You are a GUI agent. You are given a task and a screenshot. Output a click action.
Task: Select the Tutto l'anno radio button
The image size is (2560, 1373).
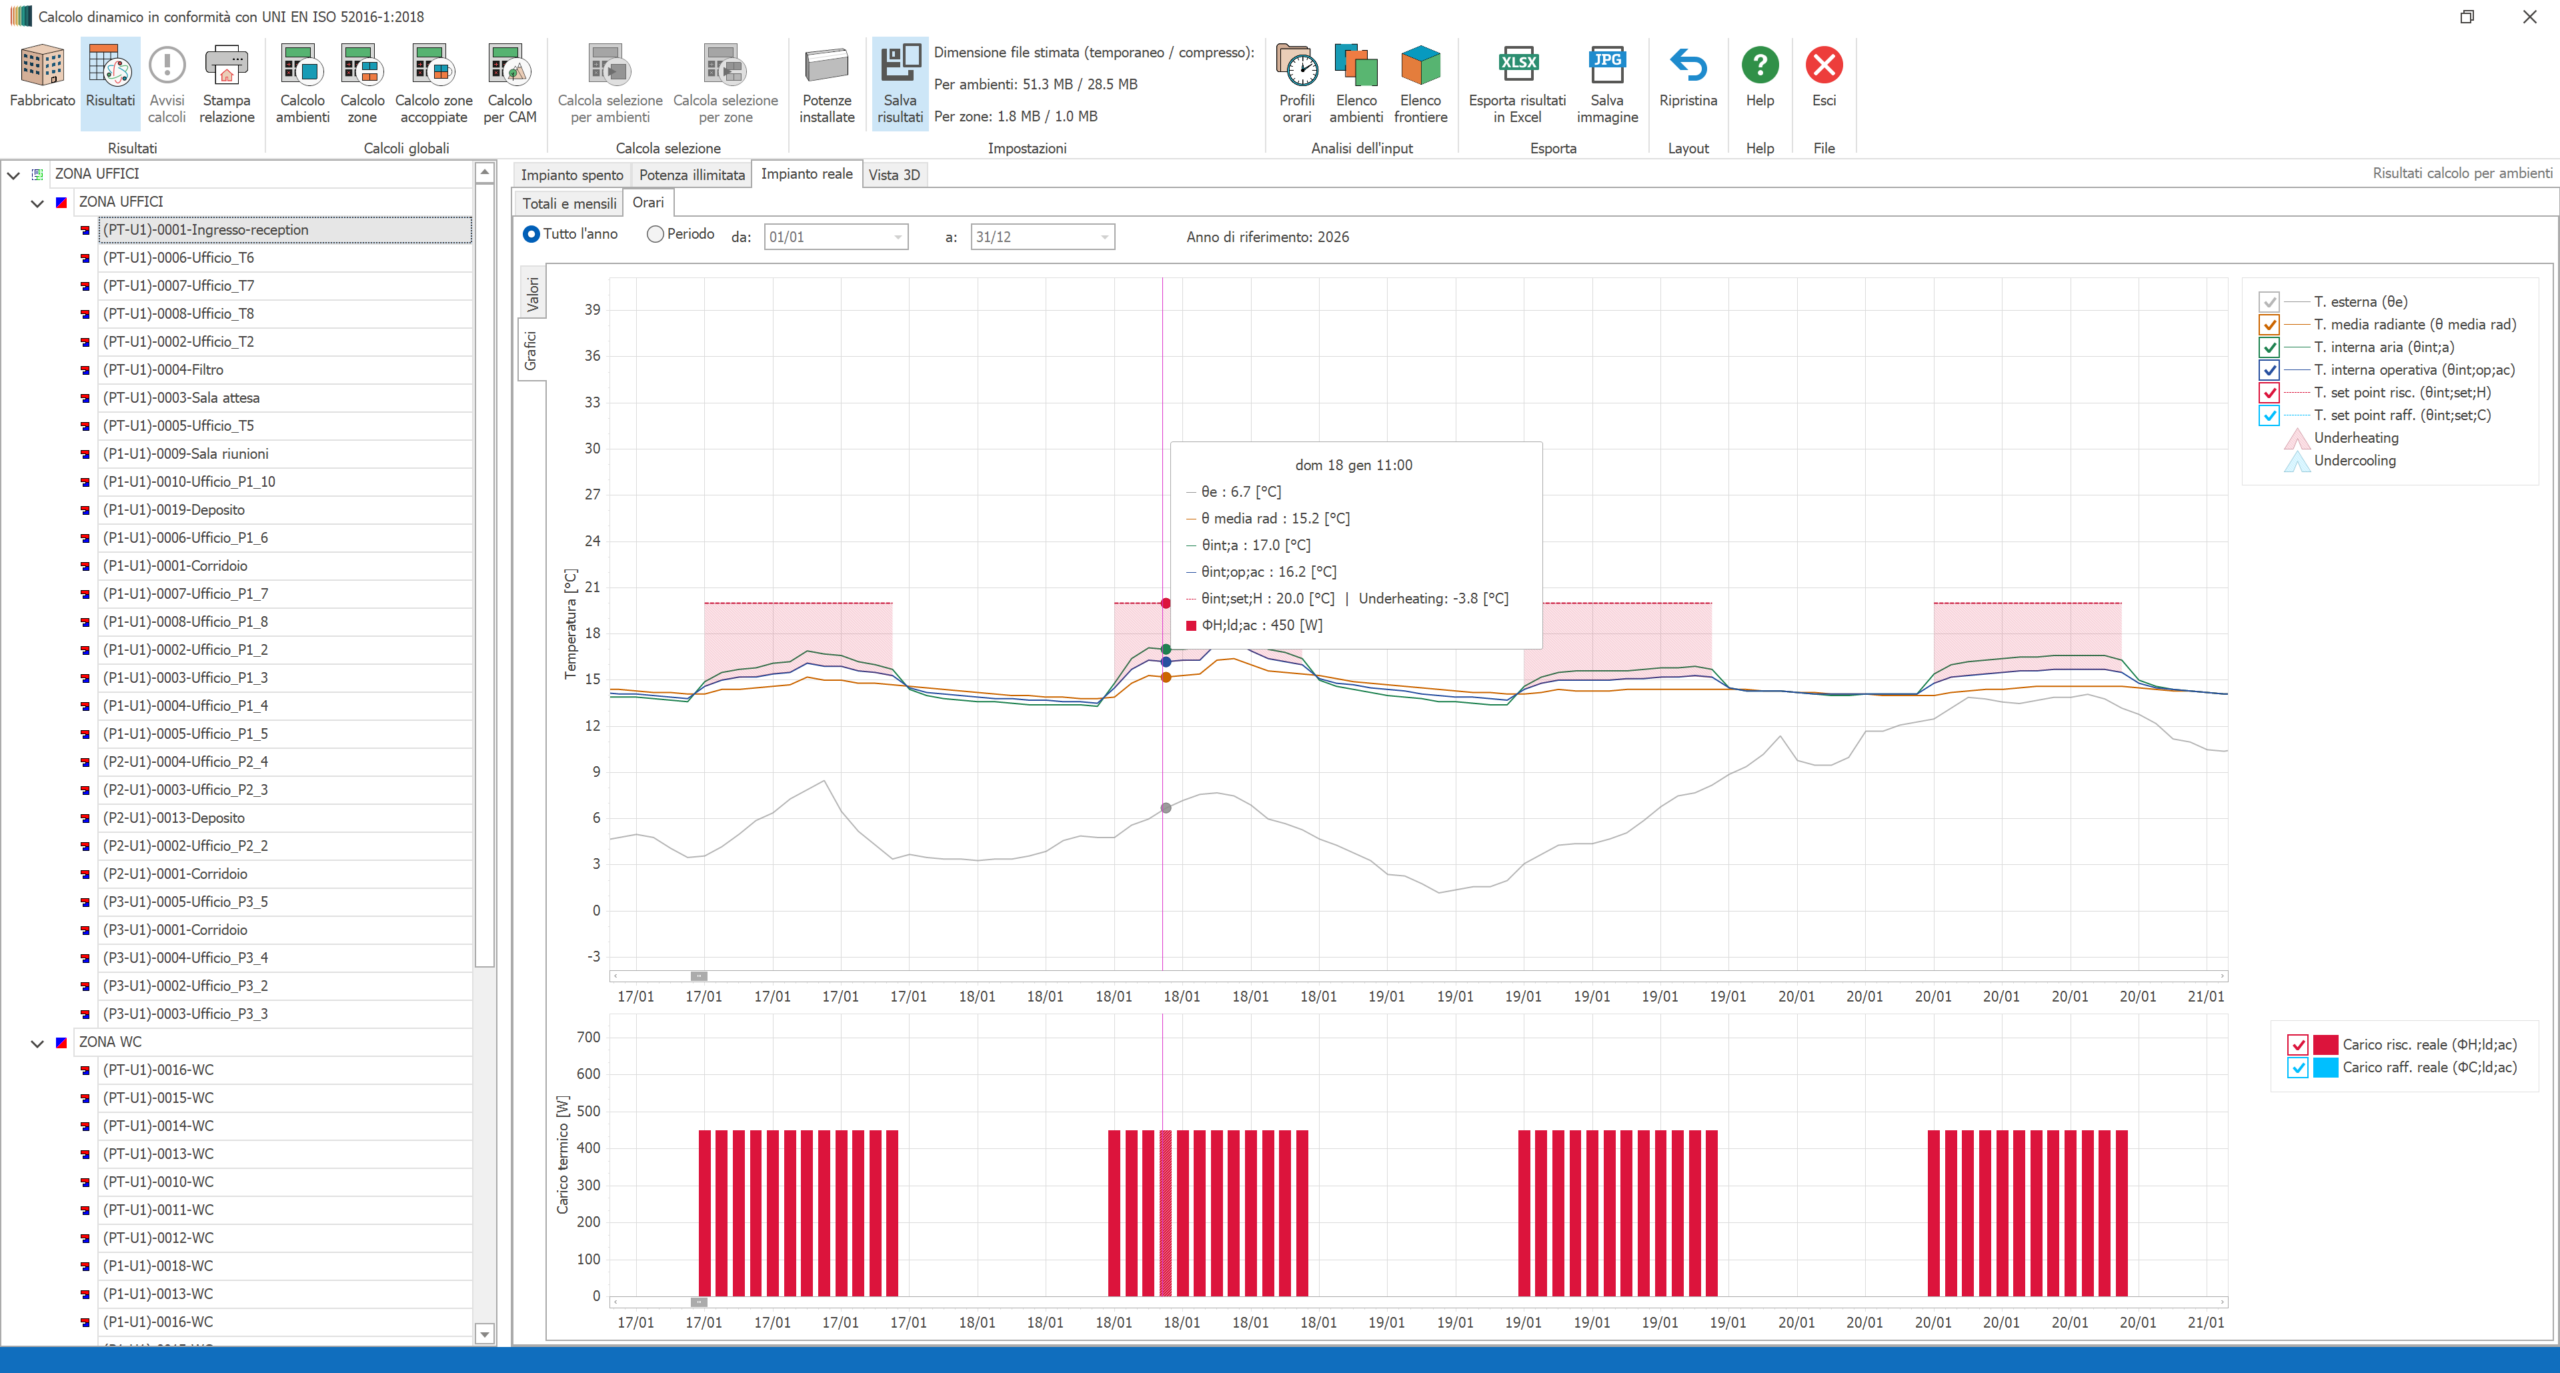532,234
